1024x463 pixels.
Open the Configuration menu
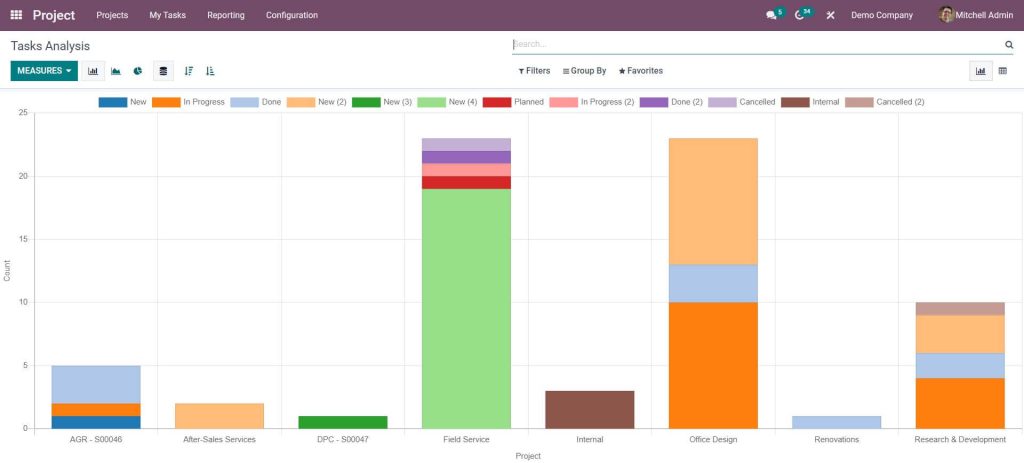click(x=292, y=15)
